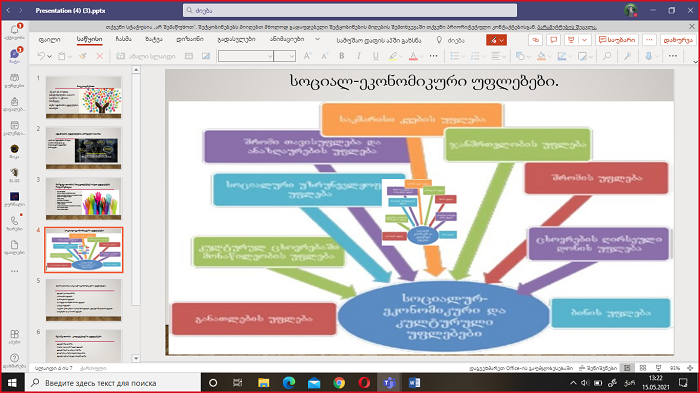
Task: Click the Conversation button at top right
Action: coord(617,40)
